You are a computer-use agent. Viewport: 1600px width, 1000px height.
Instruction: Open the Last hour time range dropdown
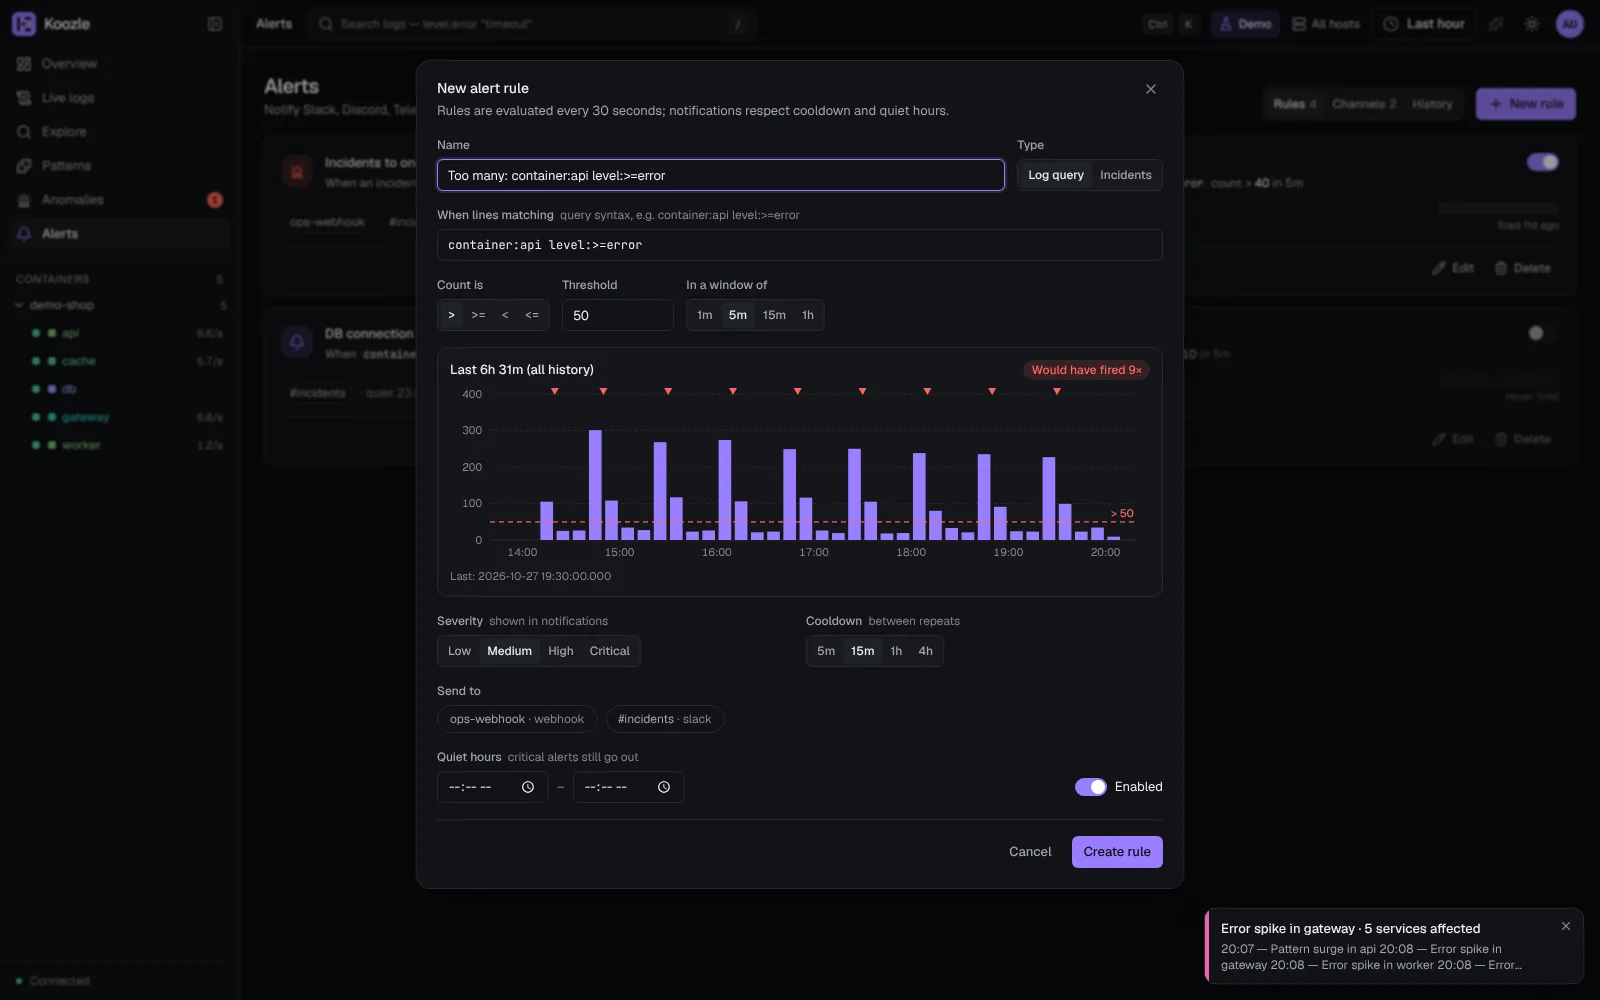pos(1425,24)
